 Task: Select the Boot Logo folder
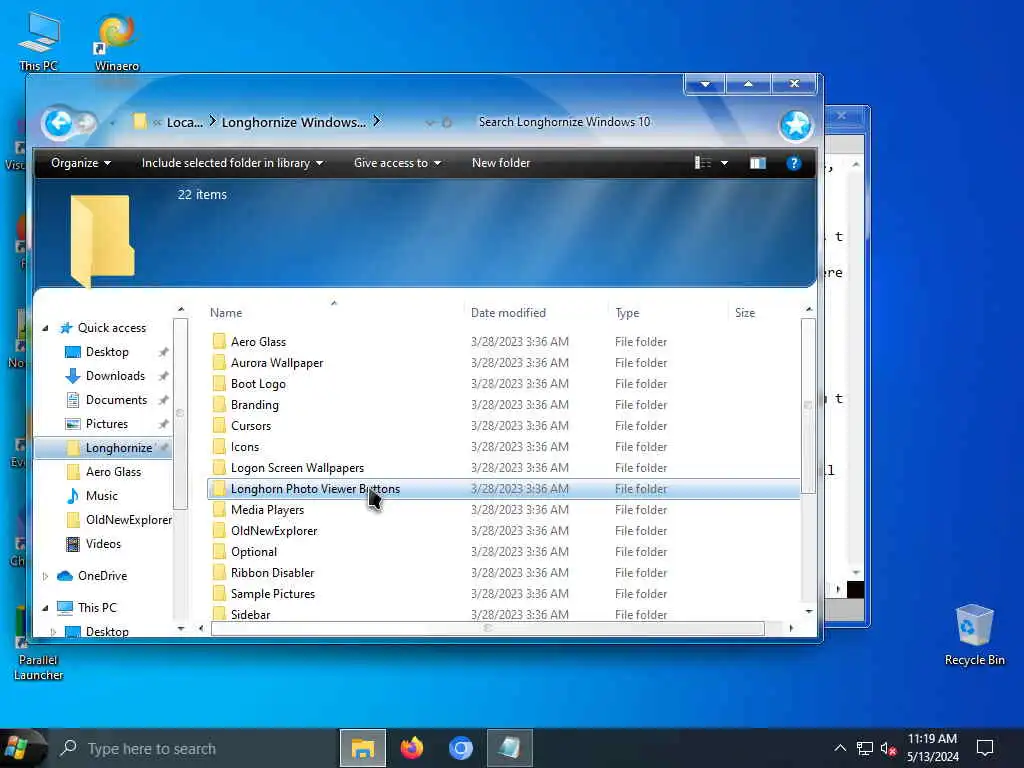[x=258, y=384]
